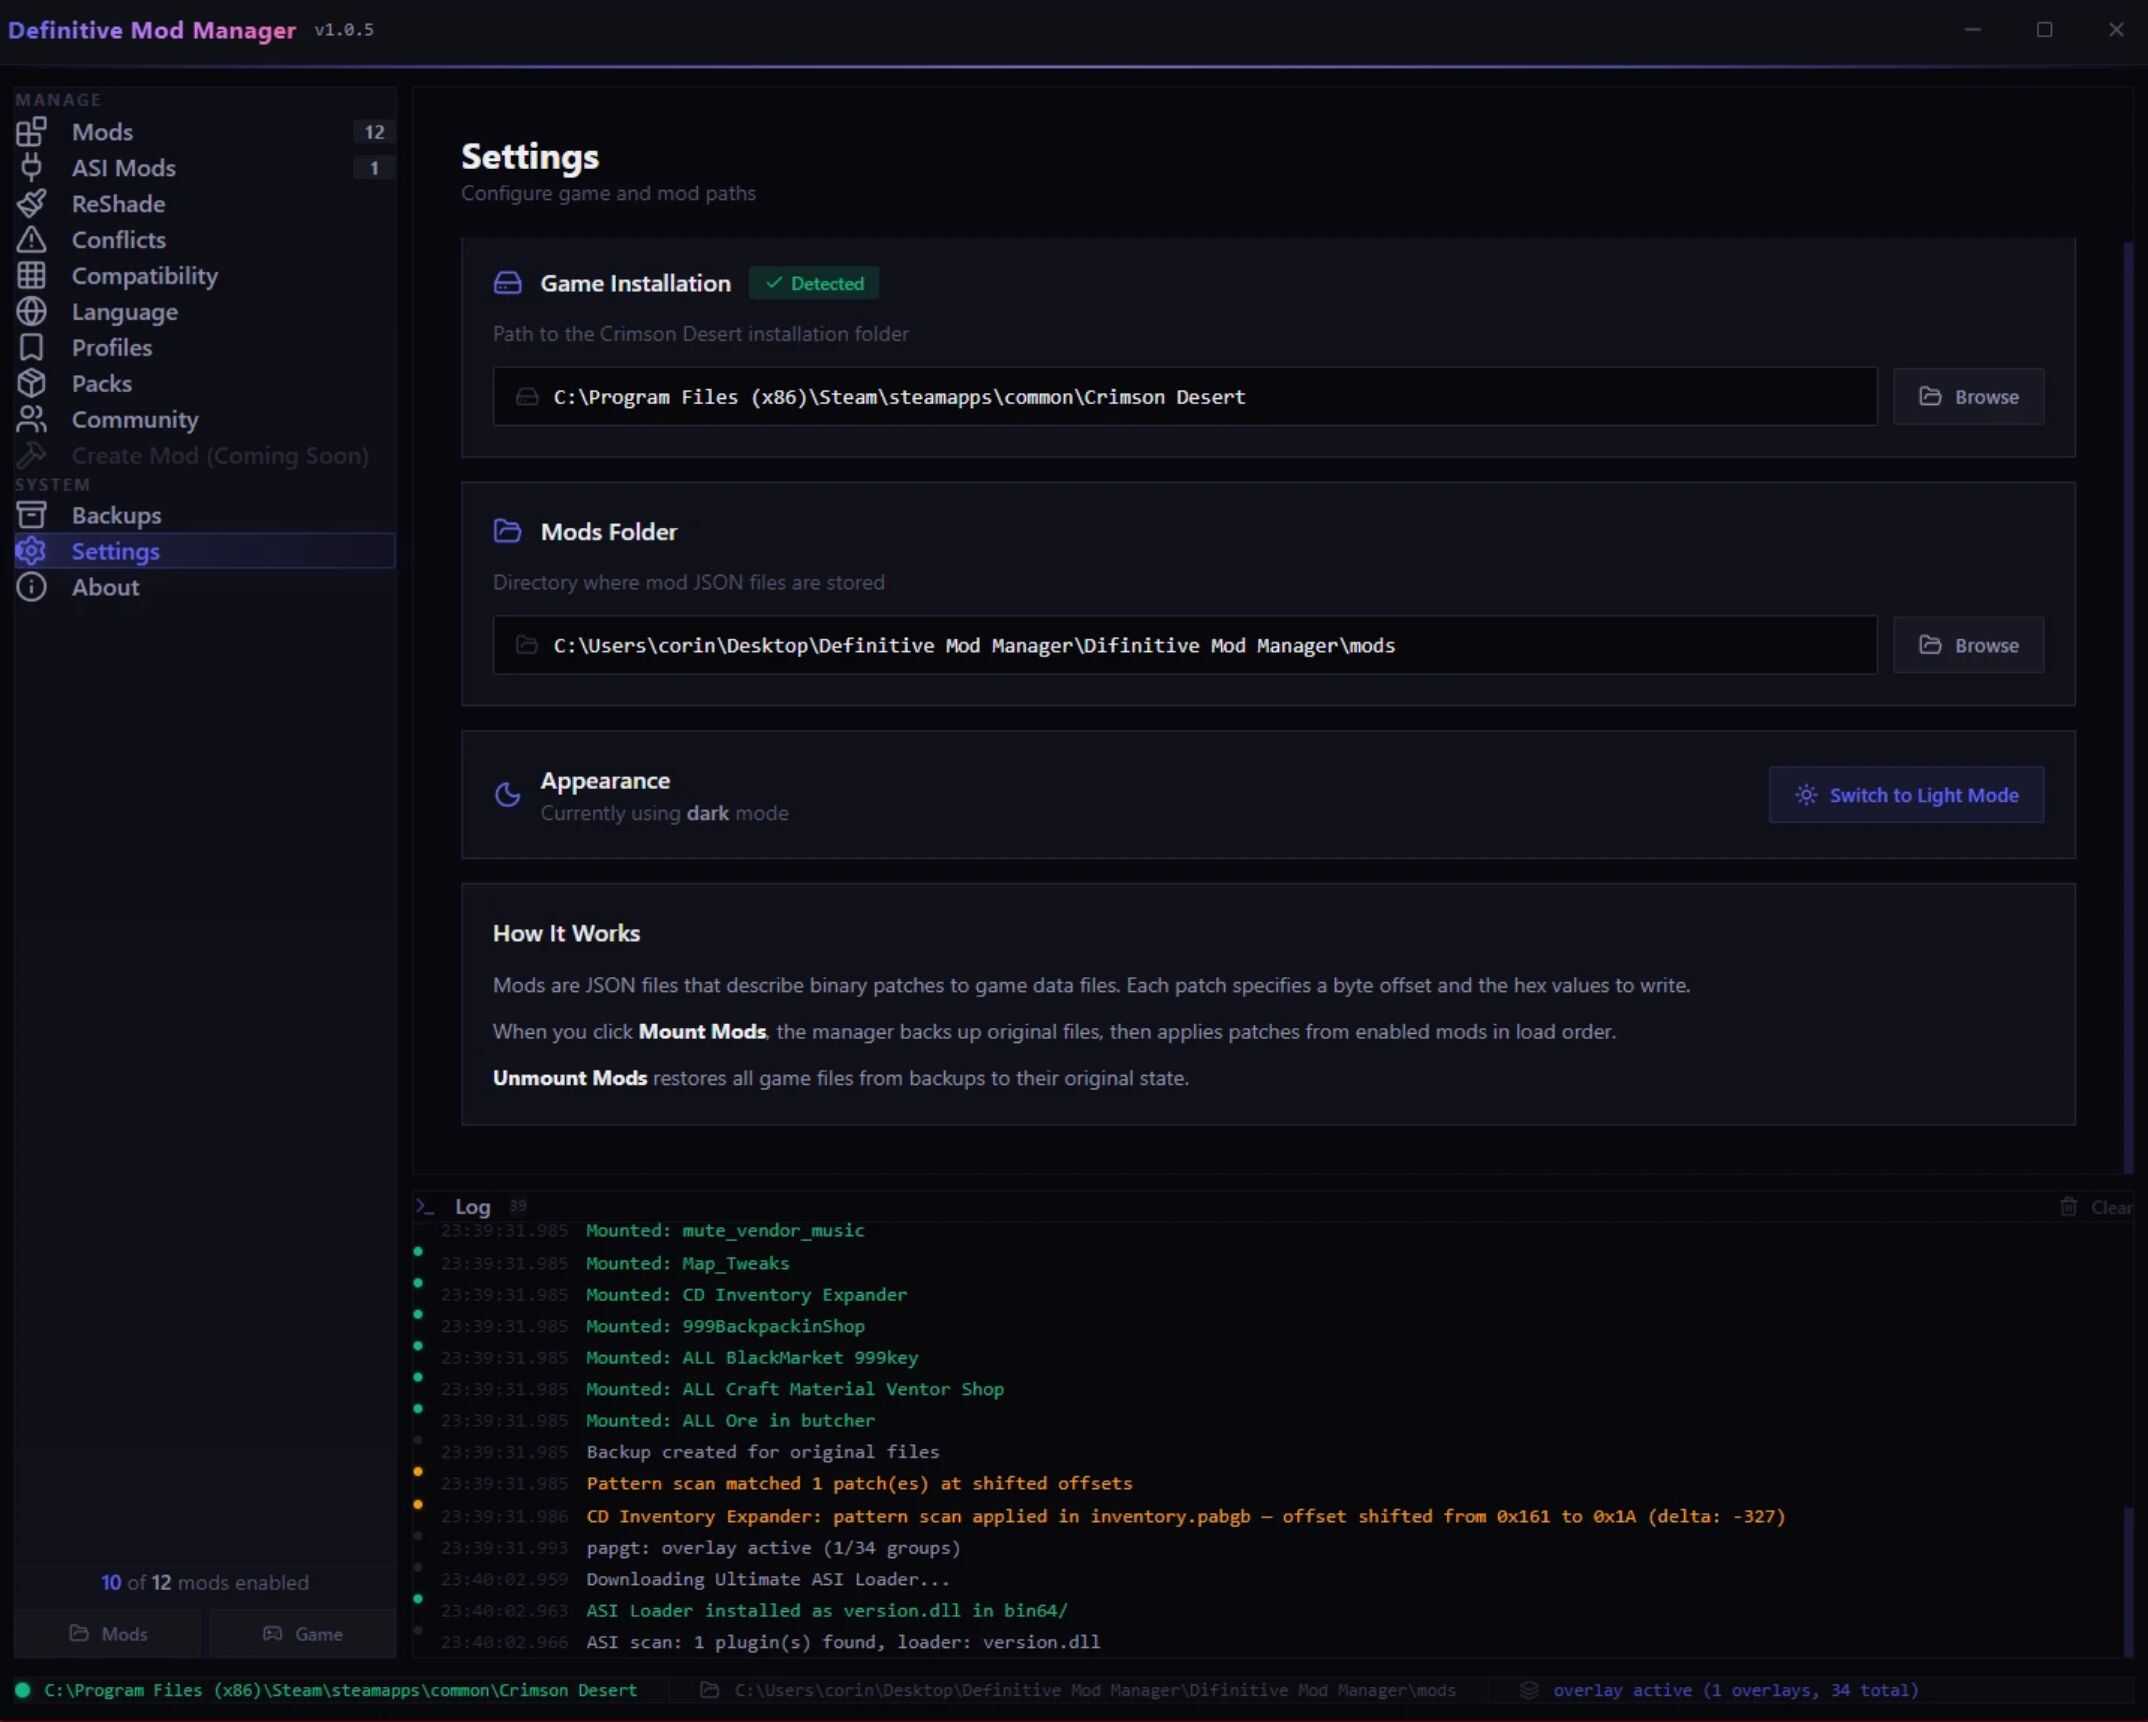The height and width of the screenshot is (1722, 2148).
Task: Click the log panel vertical scrollbar
Action: 2128,1580
